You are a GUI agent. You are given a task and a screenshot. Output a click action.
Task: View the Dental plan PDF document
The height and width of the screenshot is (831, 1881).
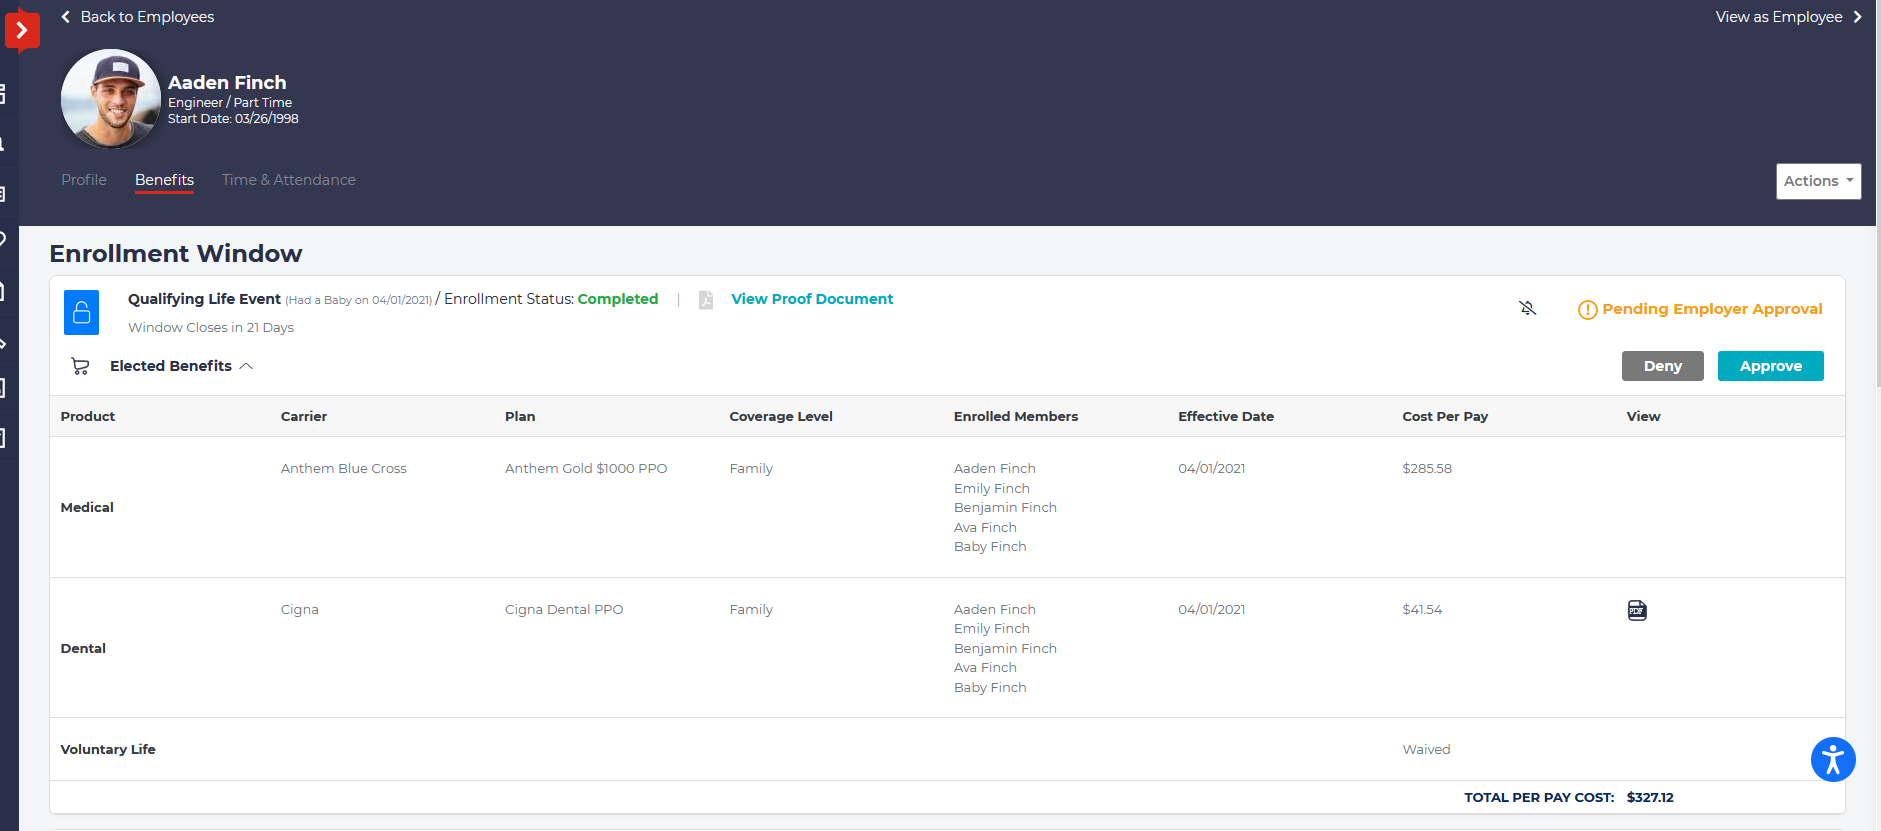point(1636,610)
